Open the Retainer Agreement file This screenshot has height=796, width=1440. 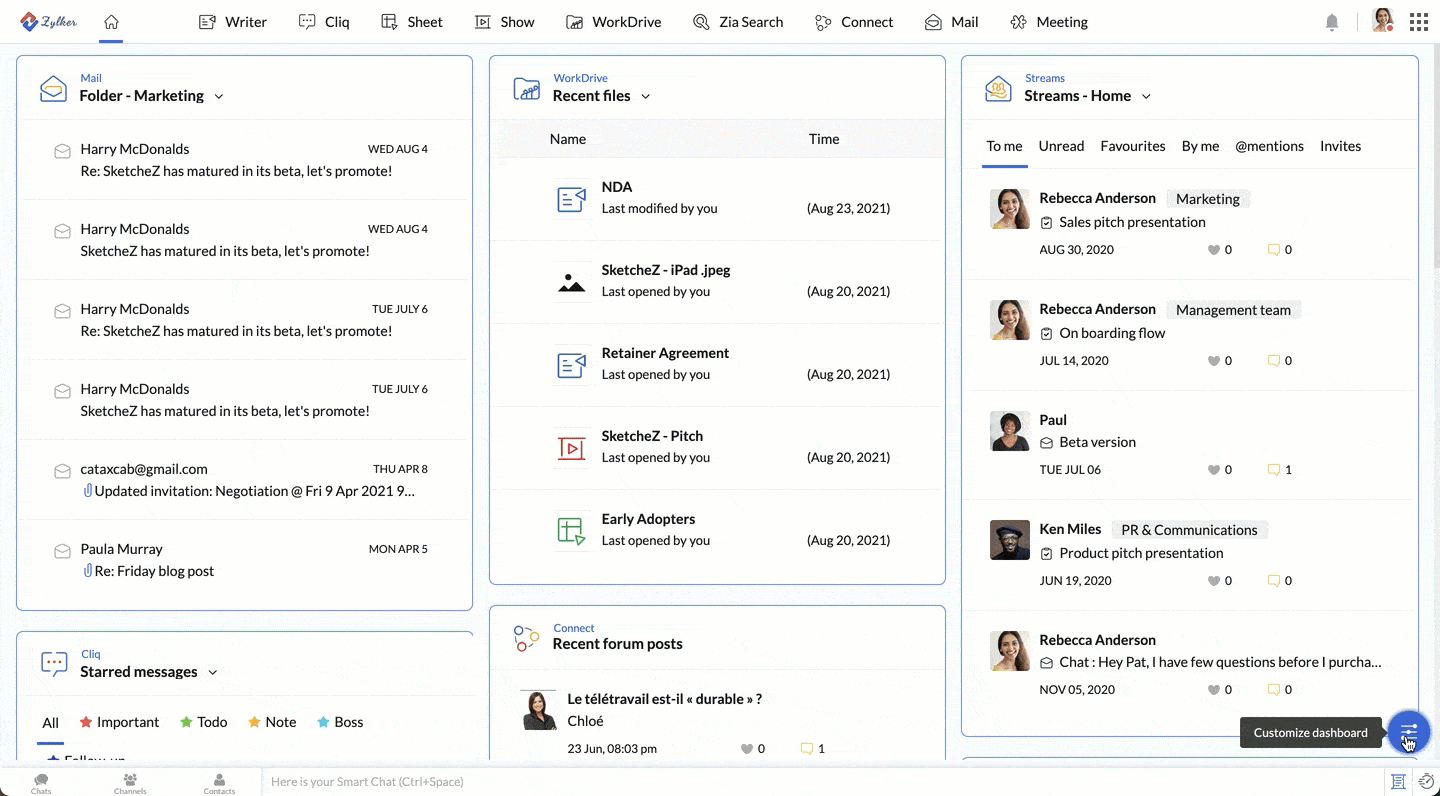click(665, 353)
